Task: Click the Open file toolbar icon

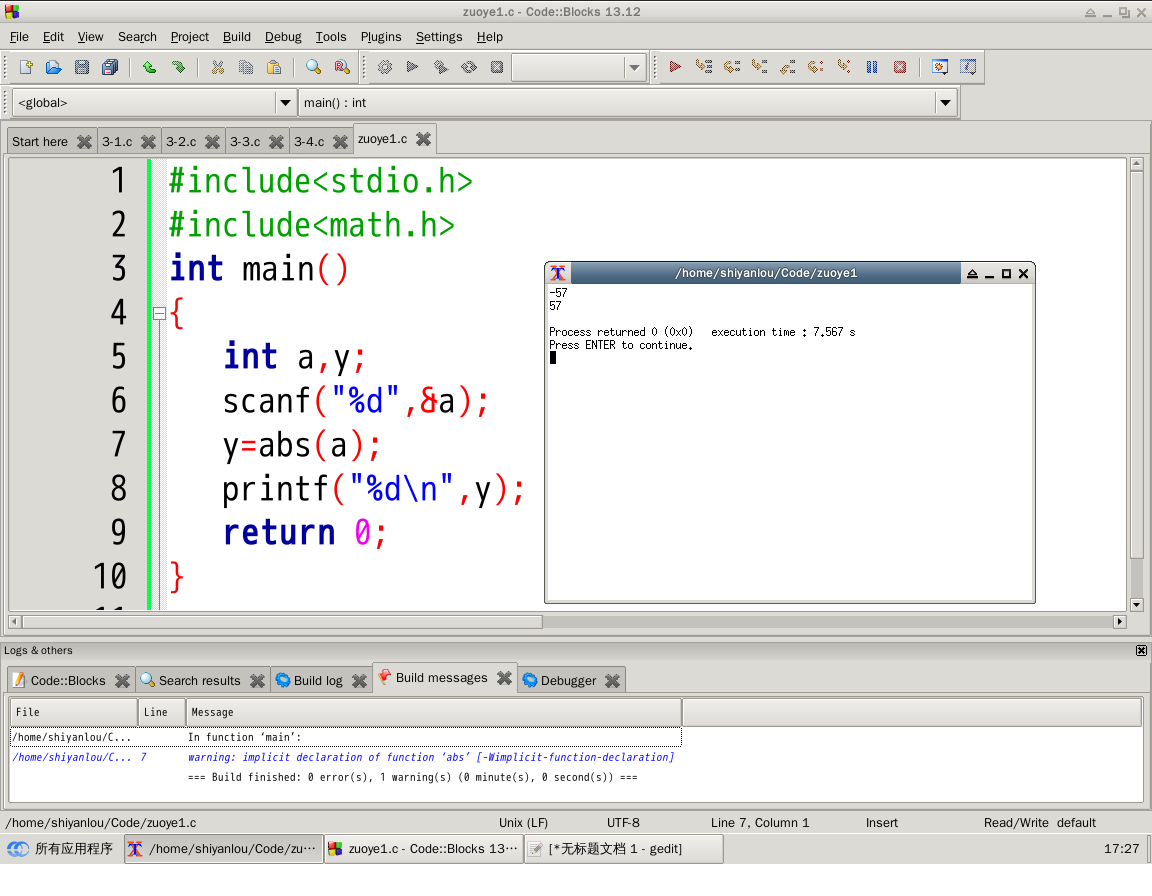Action: [54, 67]
